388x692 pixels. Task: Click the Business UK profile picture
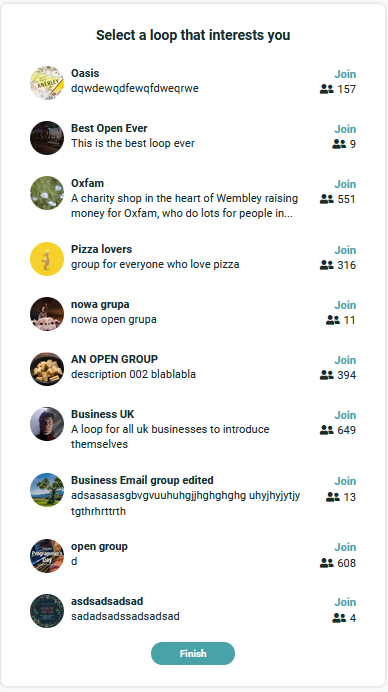click(x=47, y=424)
